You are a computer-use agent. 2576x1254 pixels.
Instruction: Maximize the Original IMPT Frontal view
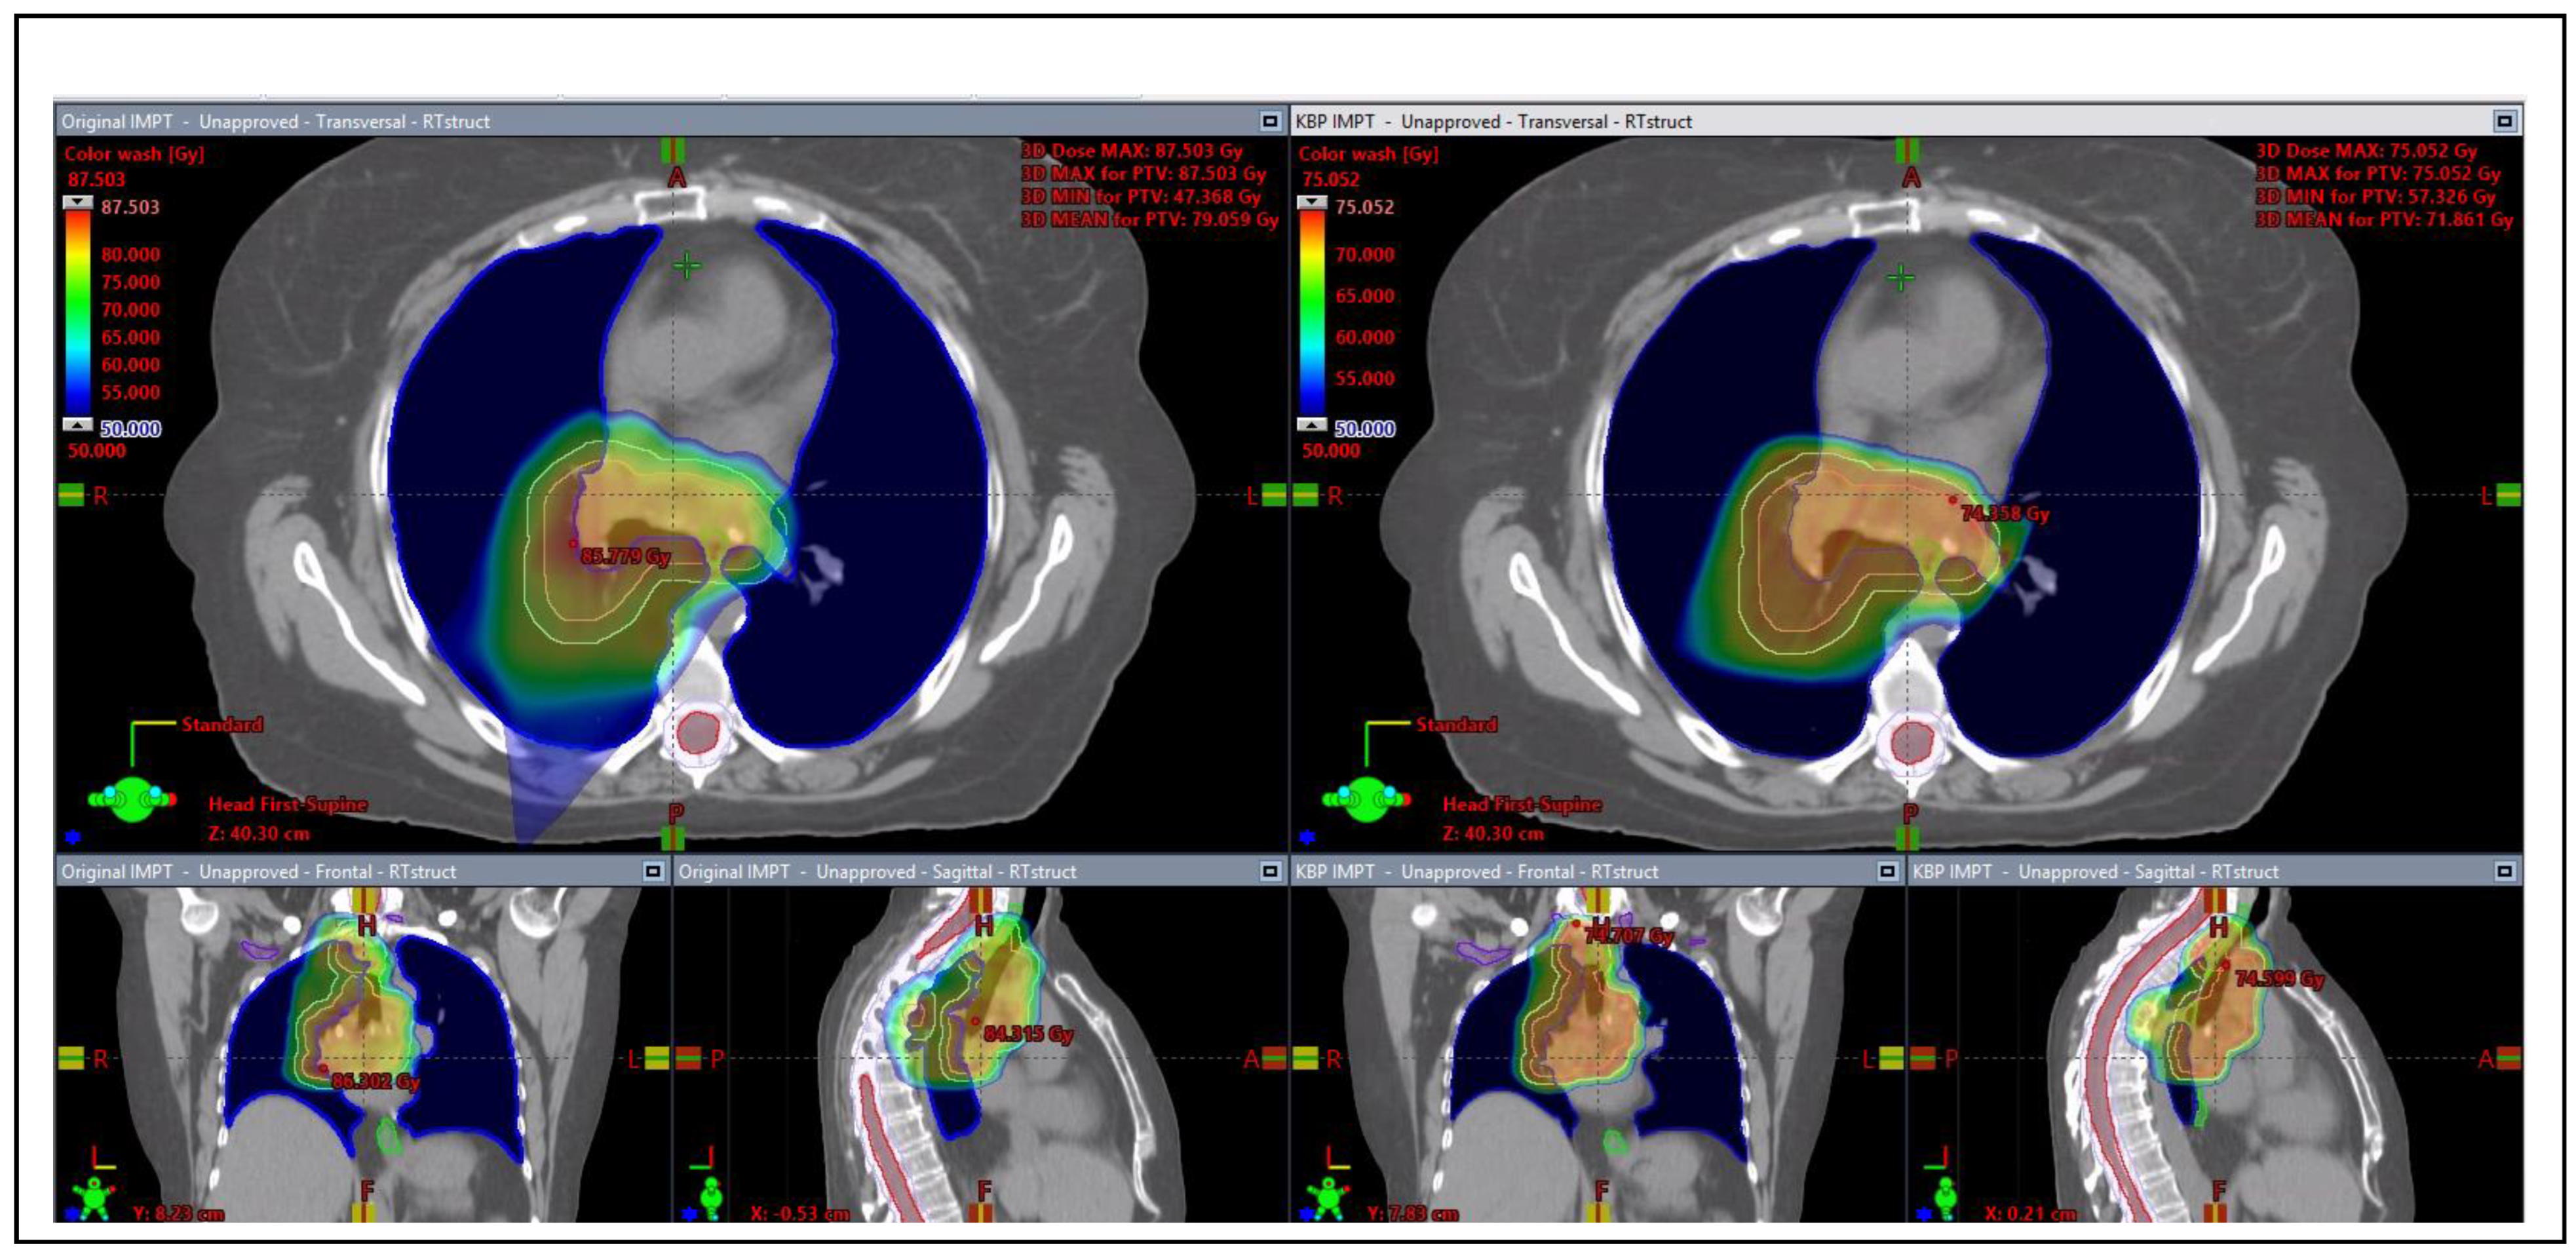click(653, 871)
